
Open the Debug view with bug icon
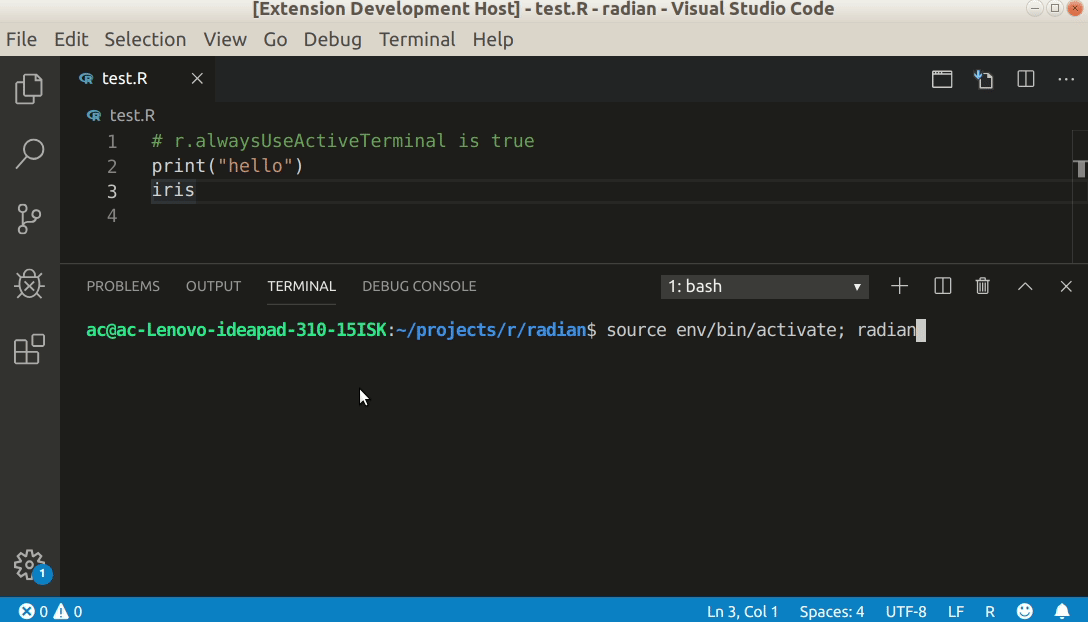point(29,284)
